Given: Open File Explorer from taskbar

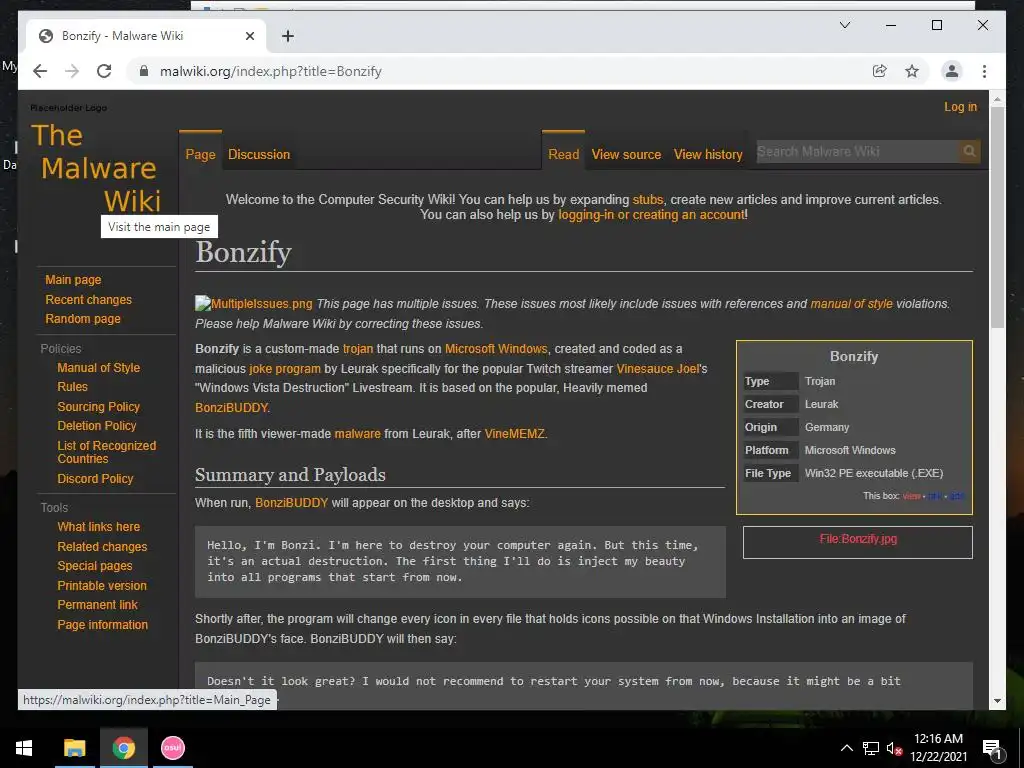Looking at the screenshot, I should click(x=74, y=748).
